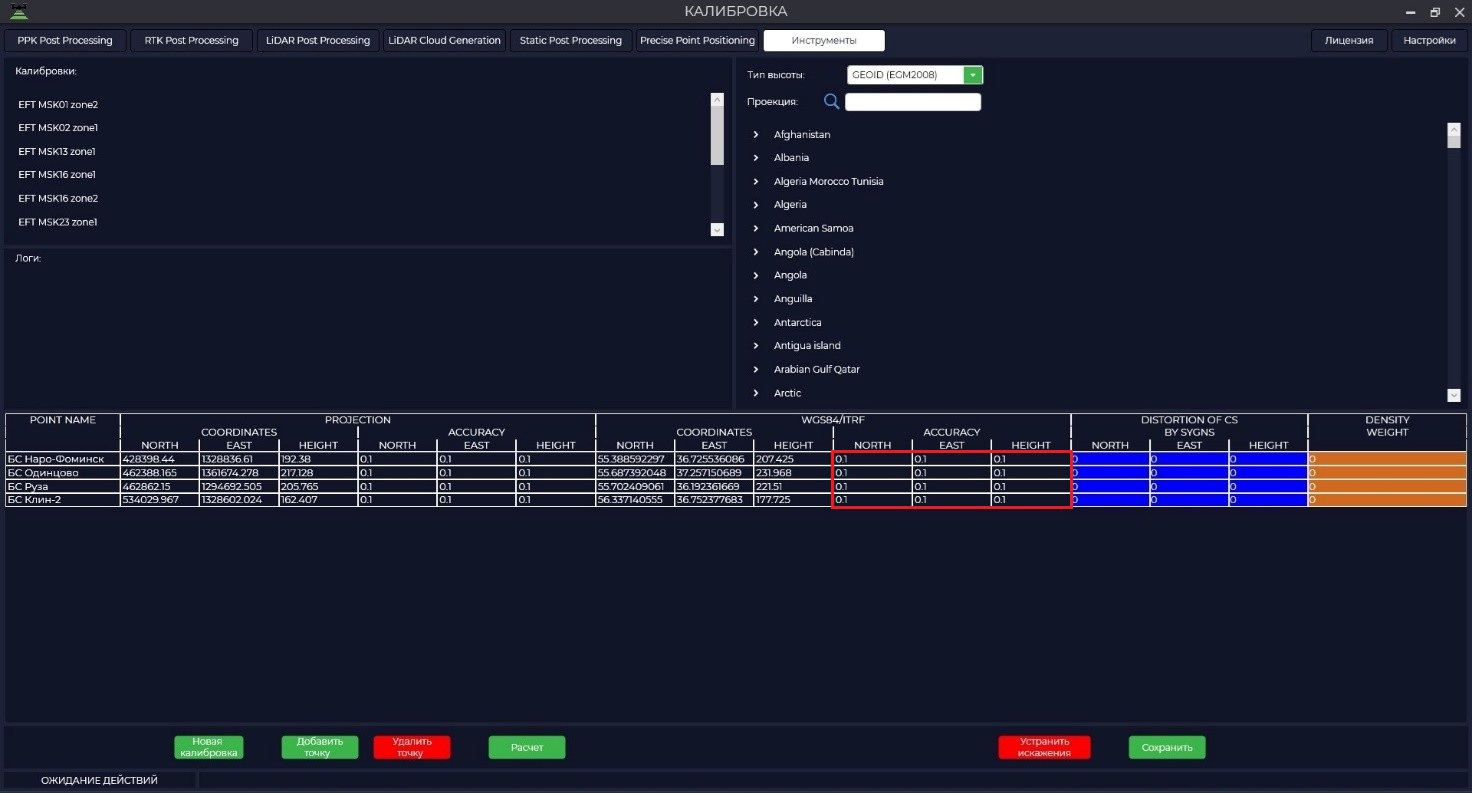1472x793 pixels.
Task: Open Настройки settings button
Action: [x=1429, y=40]
